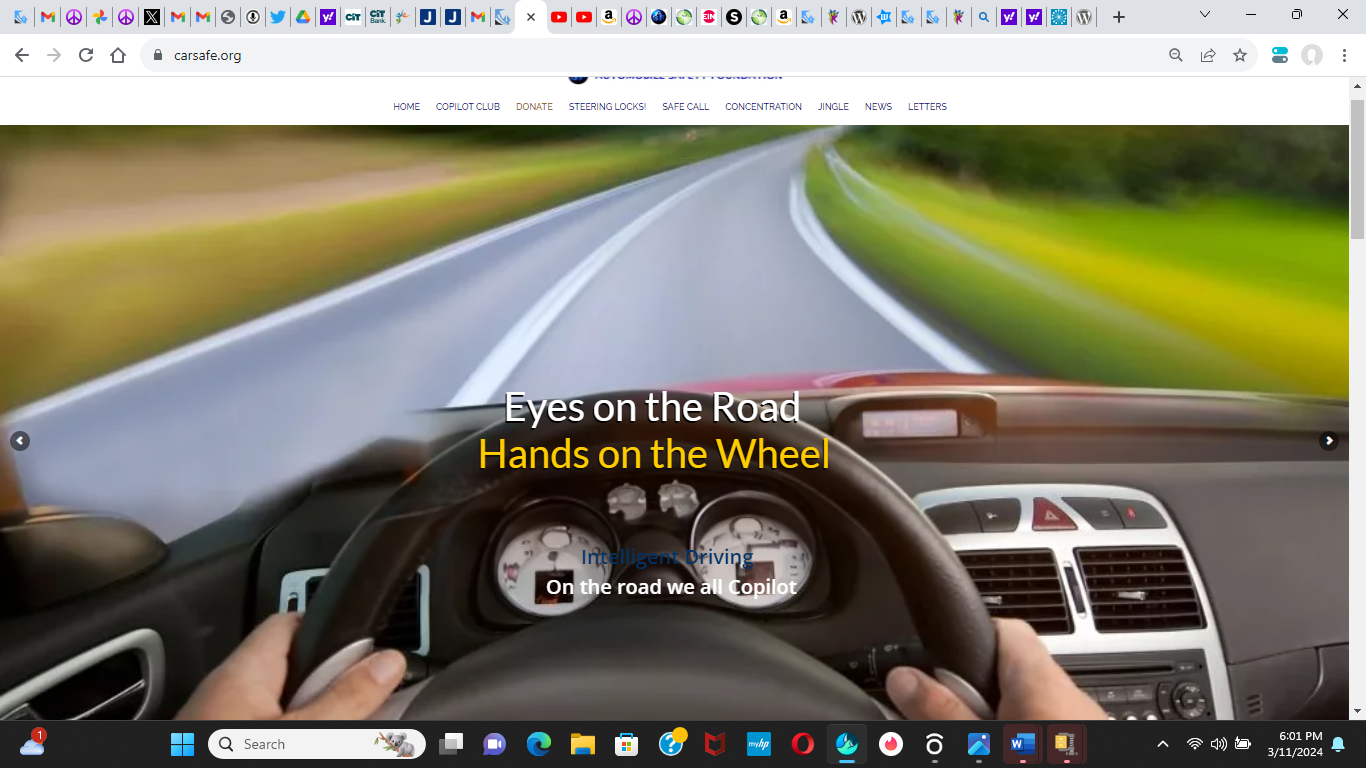Go back to the previous page
The width and height of the screenshot is (1366, 768).
tap(22, 56)
